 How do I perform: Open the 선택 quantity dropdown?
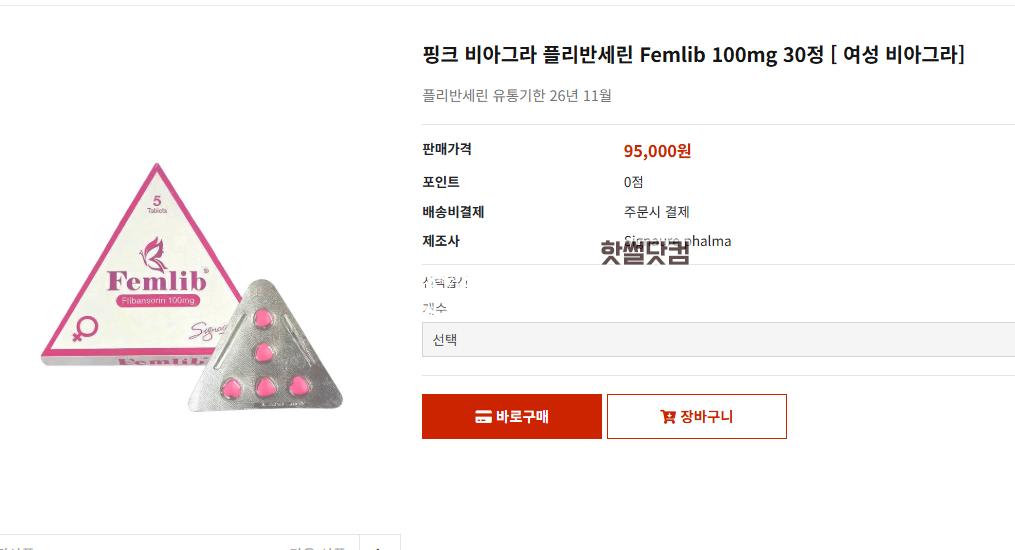tap(718, 340)
